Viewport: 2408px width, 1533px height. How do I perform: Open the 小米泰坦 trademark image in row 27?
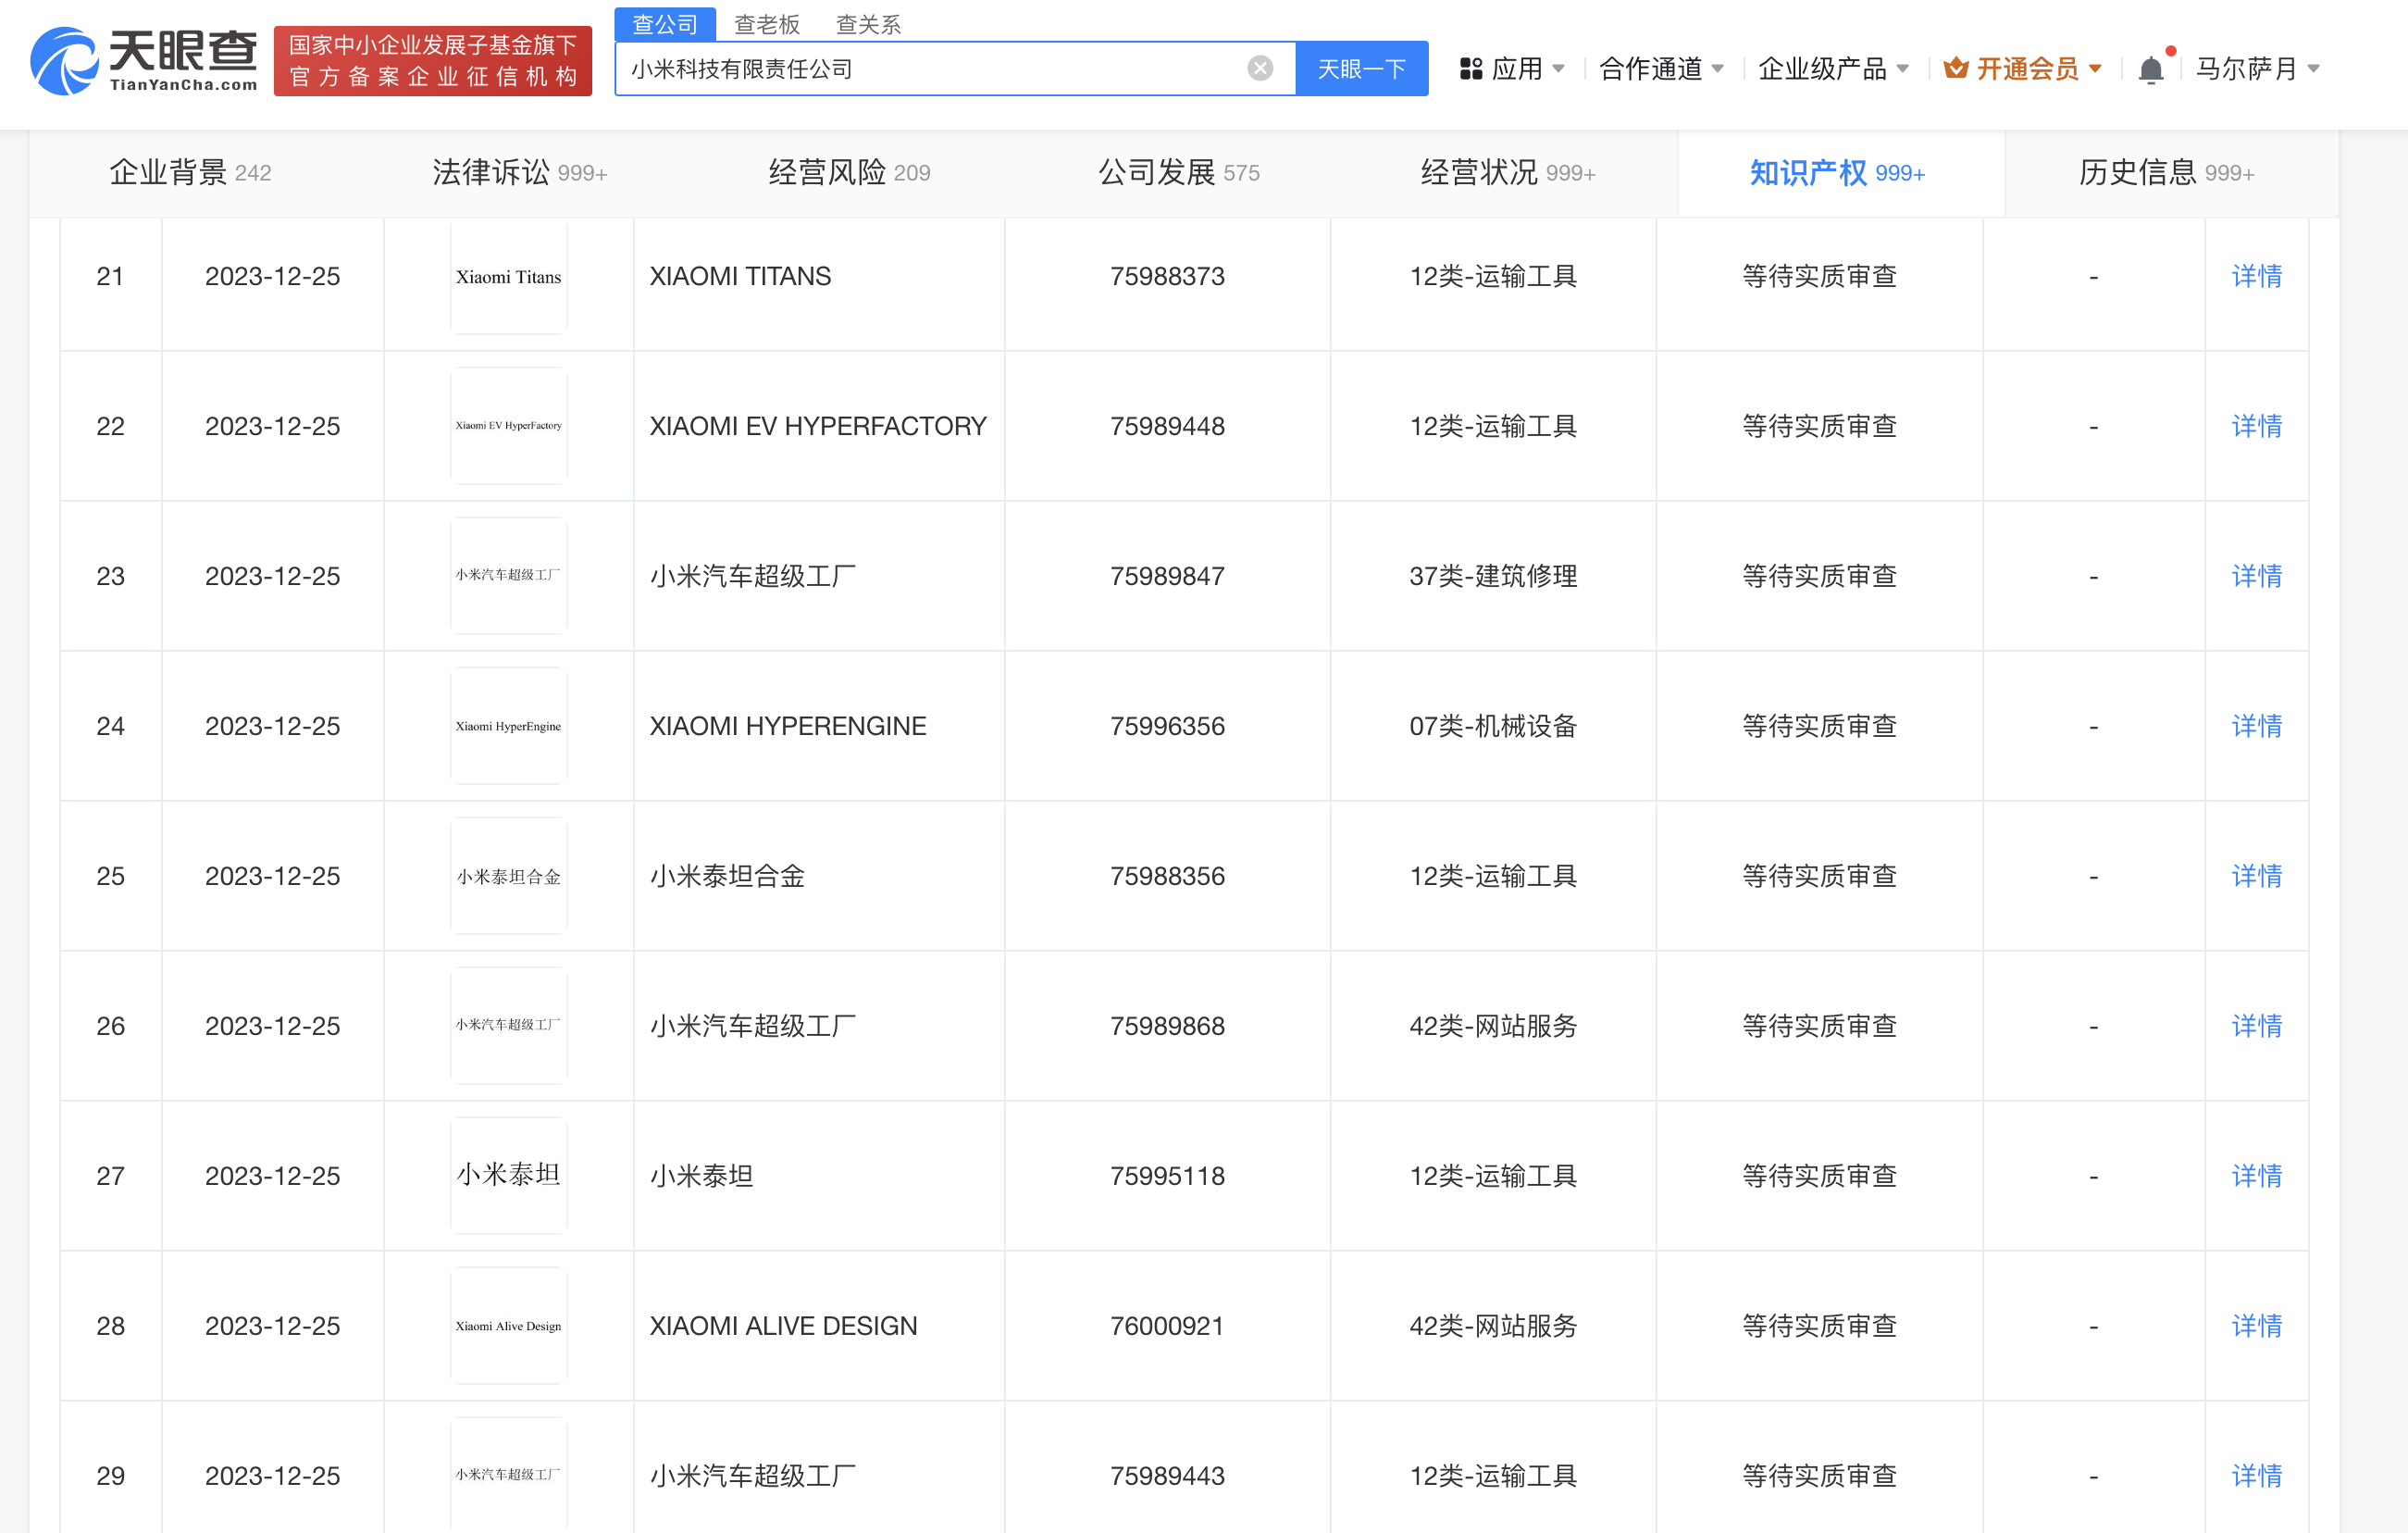[x=508, y=1175]
